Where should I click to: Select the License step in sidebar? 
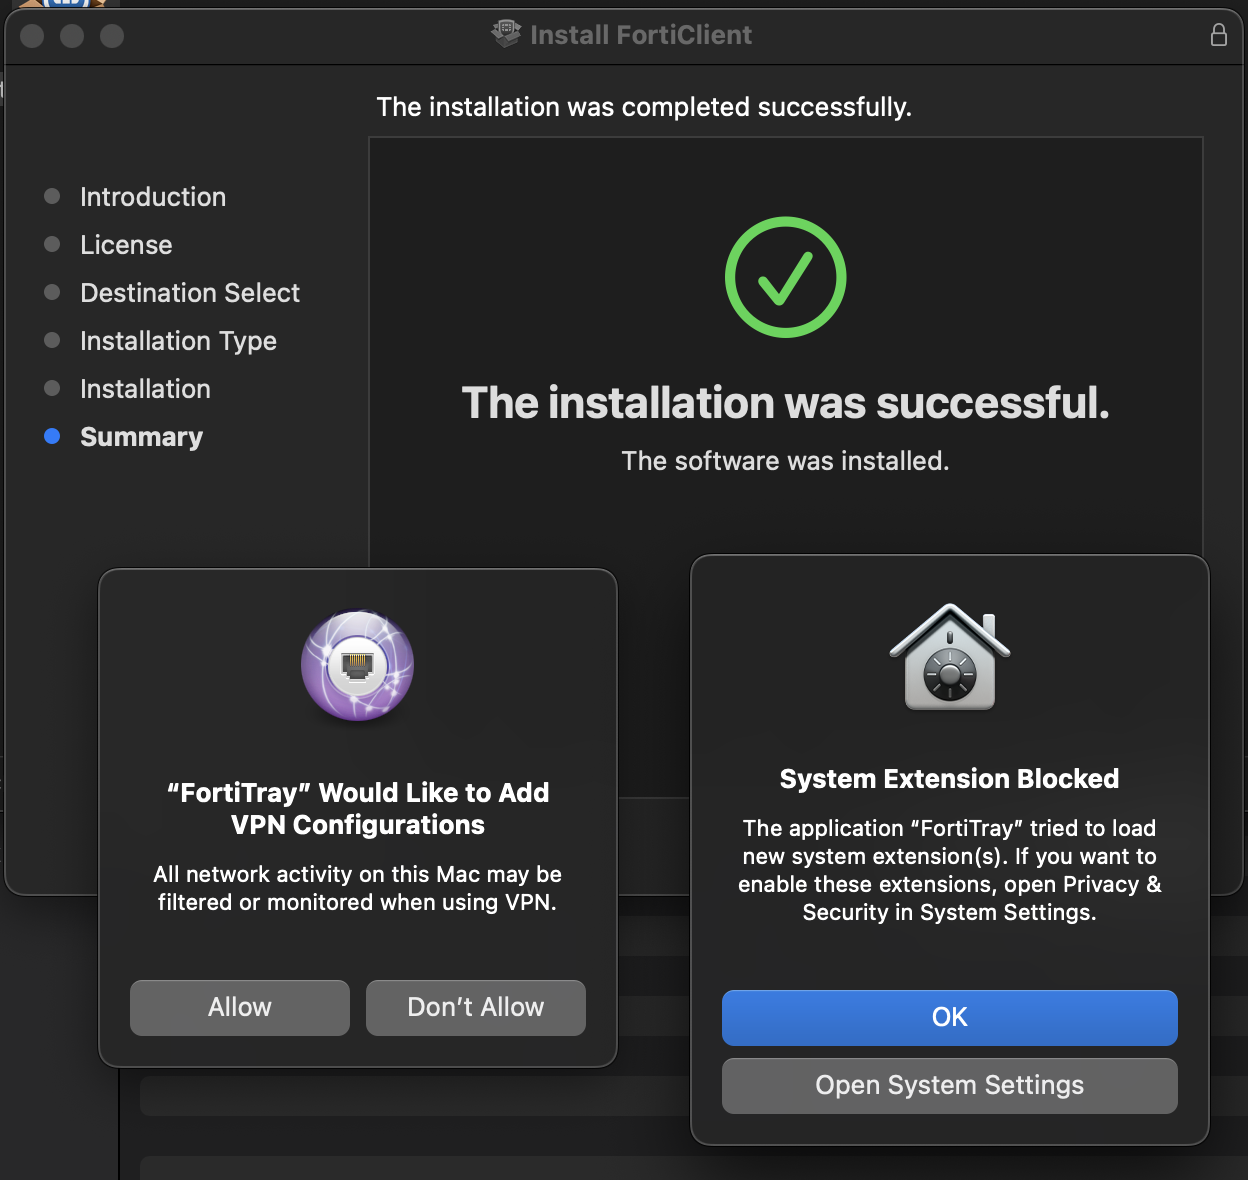(126, 245)
